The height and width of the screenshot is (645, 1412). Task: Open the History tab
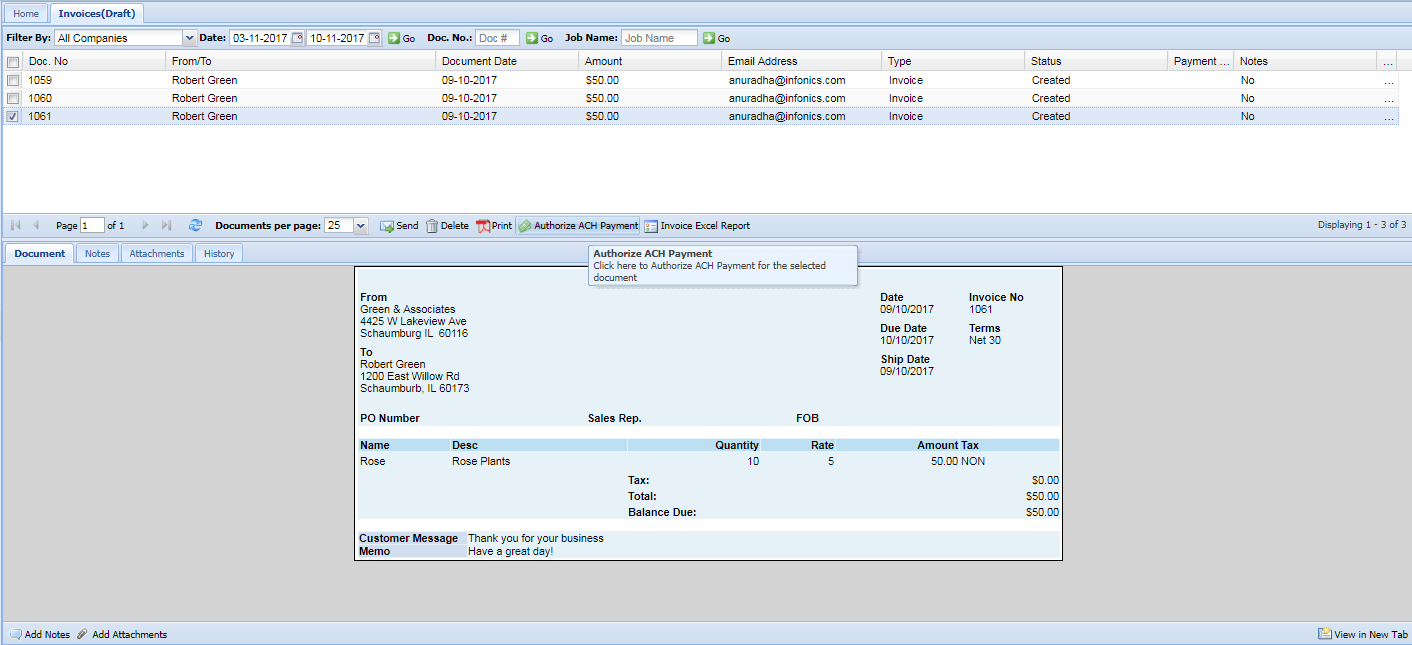(219, 254)
